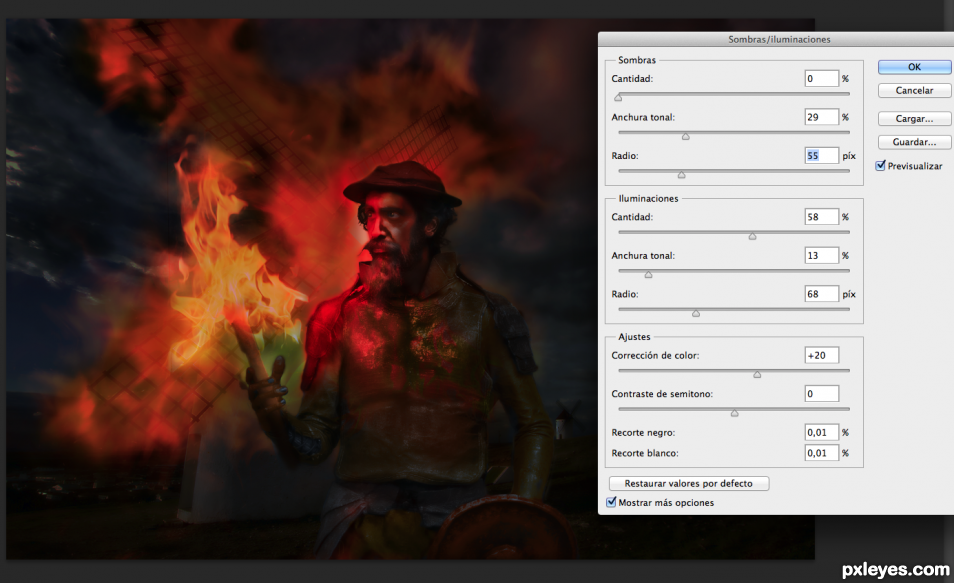
Task: Click the Sombras Cantidad value field
Action: [x=821, y=79]
